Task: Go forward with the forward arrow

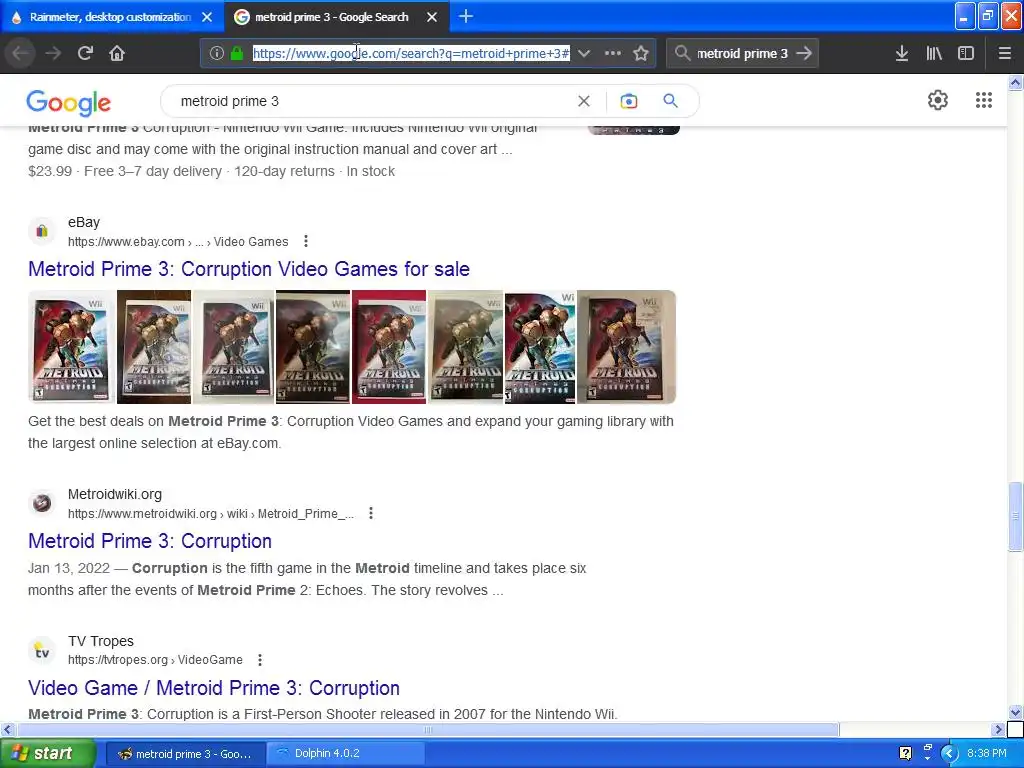Action: click(x=53, y=54)
